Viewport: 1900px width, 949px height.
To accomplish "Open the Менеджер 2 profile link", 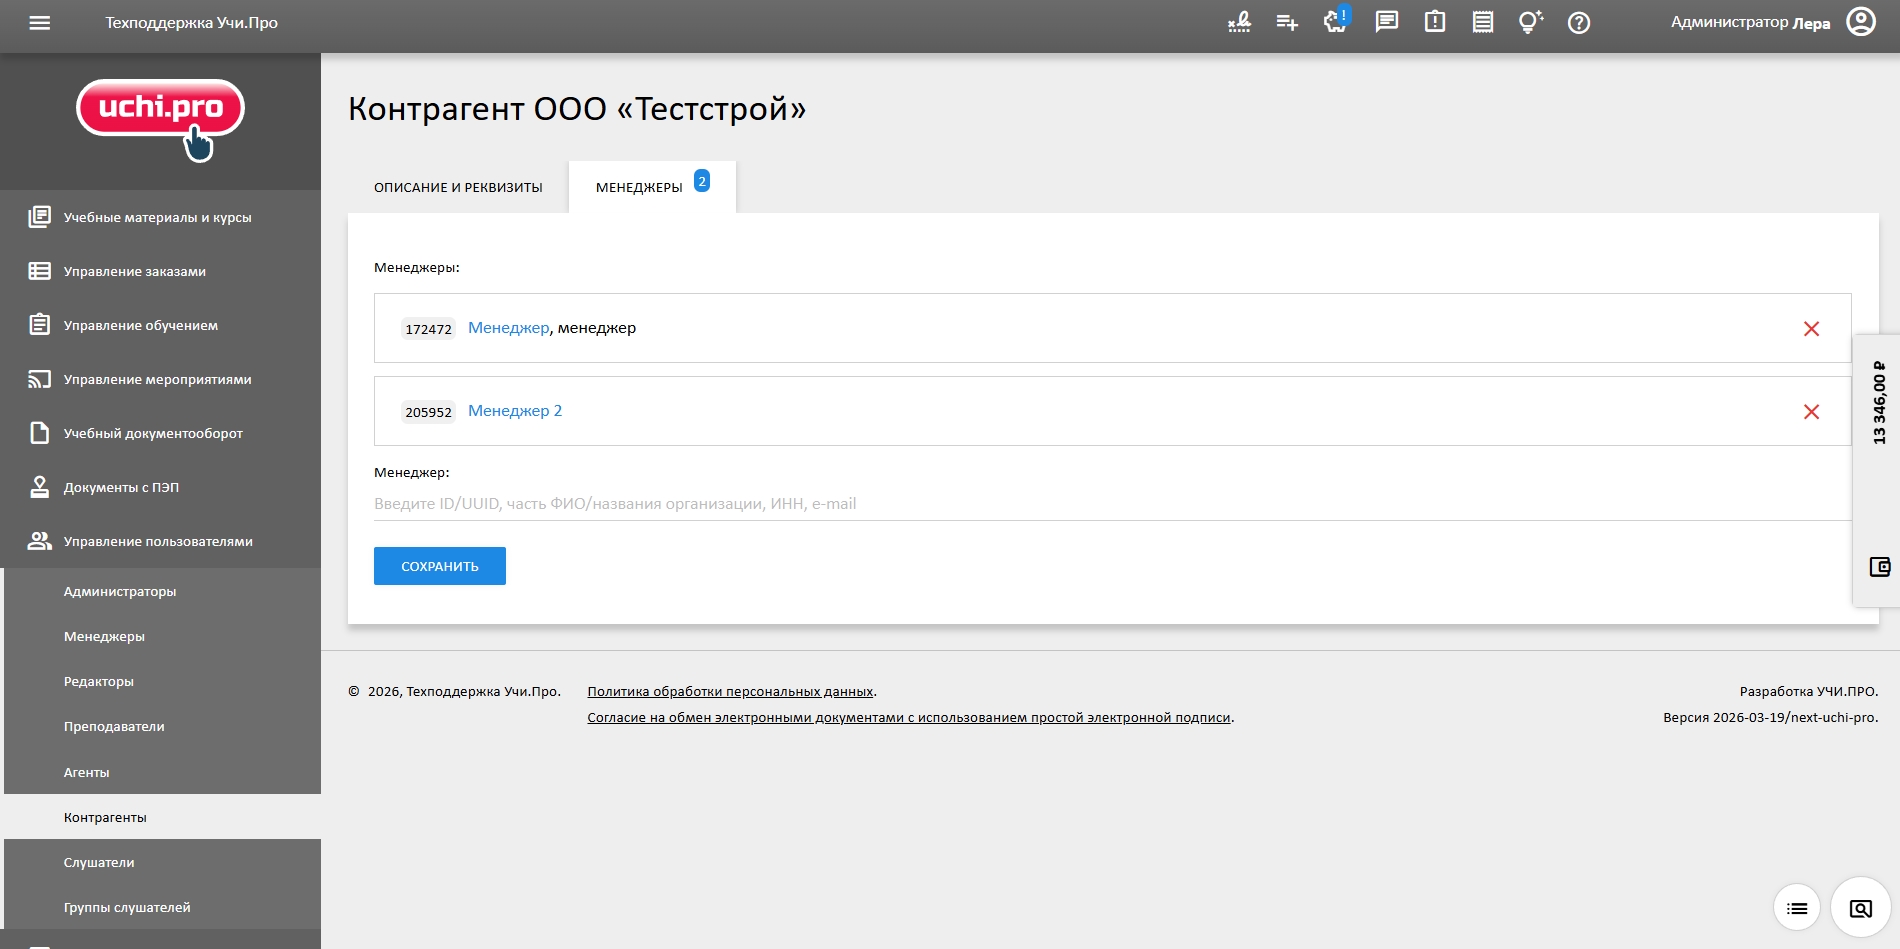I will (515, 410).
